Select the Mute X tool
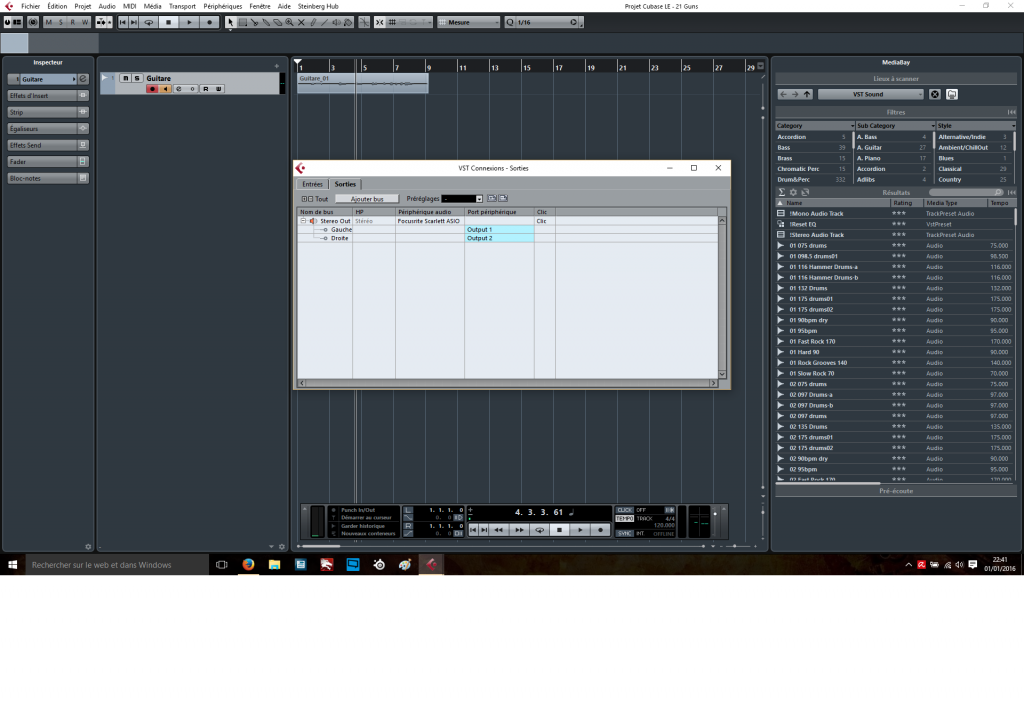 coord(301,22)
